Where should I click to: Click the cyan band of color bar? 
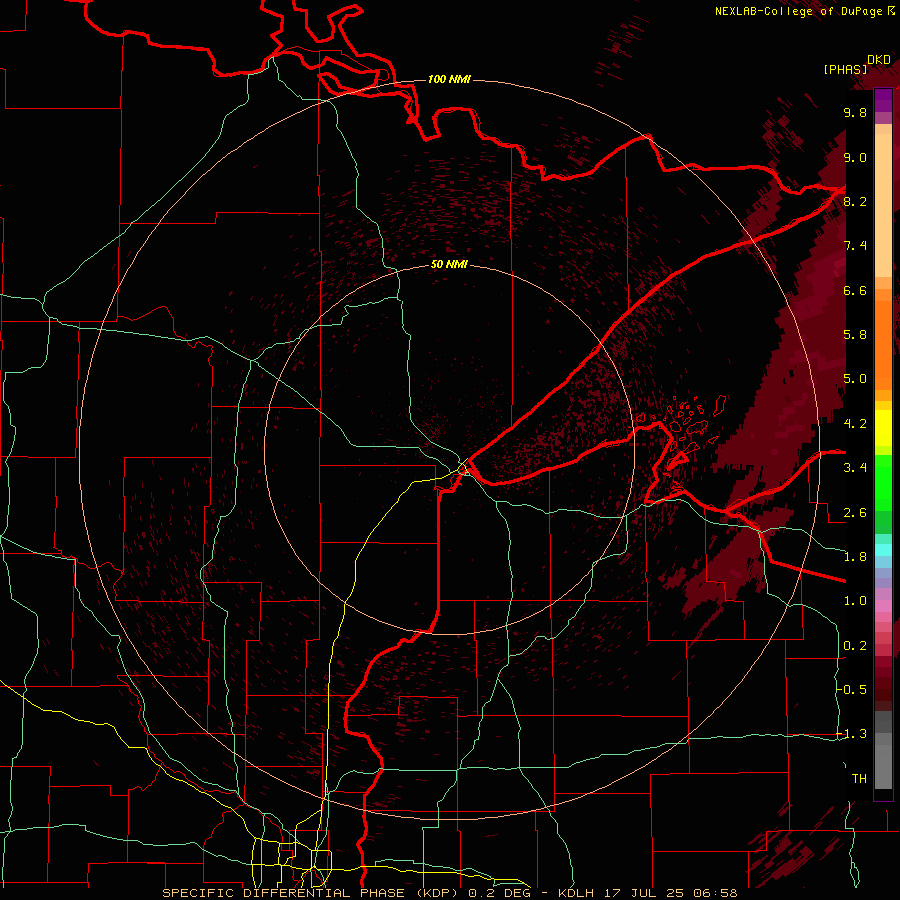[x=883, y=550]
